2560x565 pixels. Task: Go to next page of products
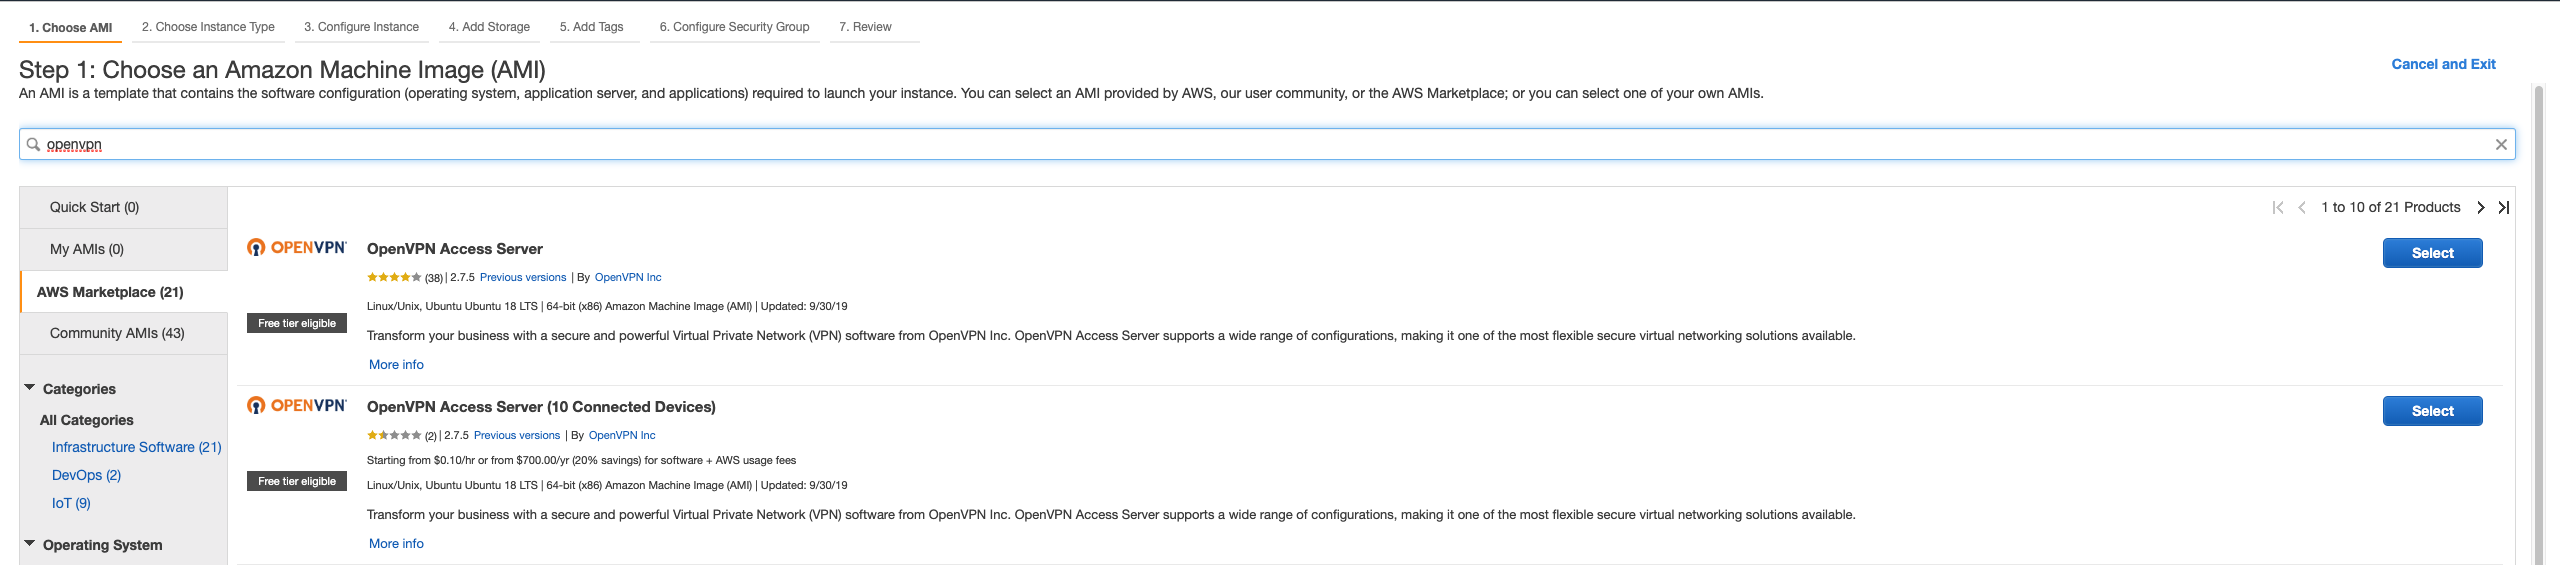pos(2481,207)
